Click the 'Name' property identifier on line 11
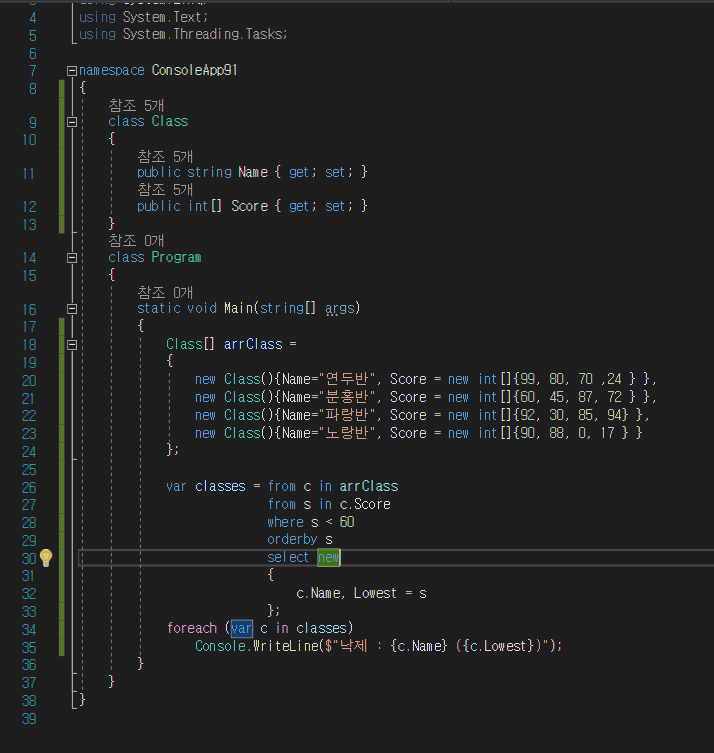This screenshot has width=714, height=753. pos(253,172)
